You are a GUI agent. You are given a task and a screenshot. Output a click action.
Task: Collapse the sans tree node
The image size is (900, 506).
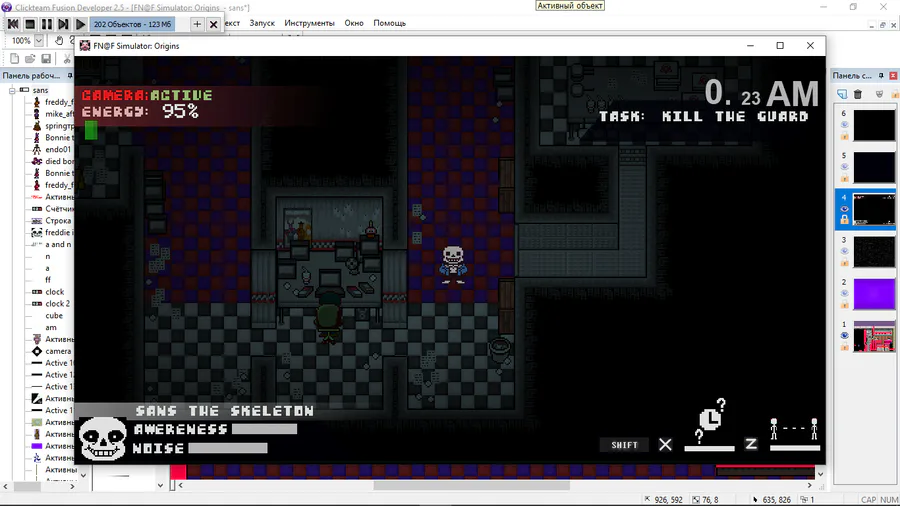pos(11,90)
